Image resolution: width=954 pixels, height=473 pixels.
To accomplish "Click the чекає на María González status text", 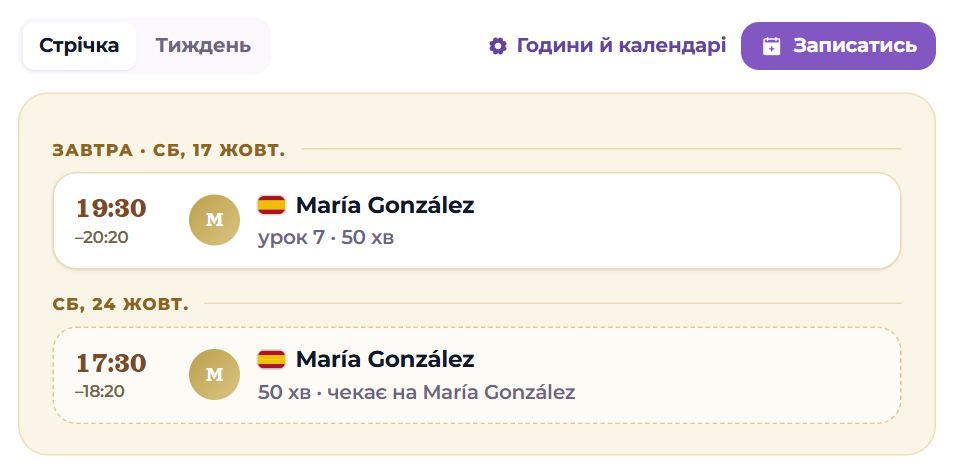I will 451,392.
